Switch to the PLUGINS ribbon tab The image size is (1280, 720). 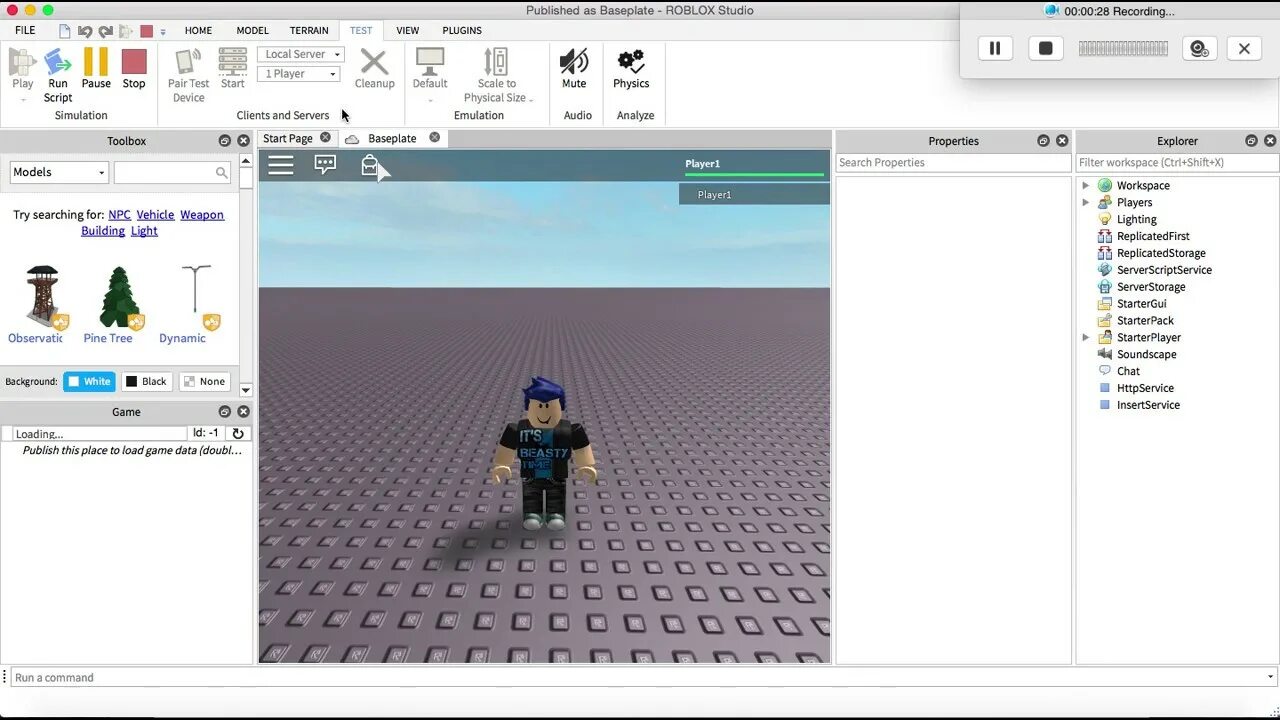click(x=461, y=31)
